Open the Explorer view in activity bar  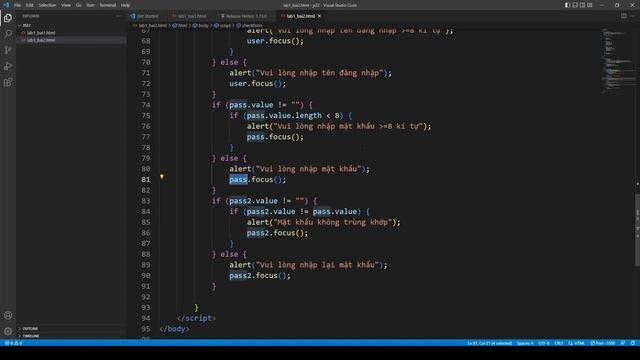[x=8, y=18]
